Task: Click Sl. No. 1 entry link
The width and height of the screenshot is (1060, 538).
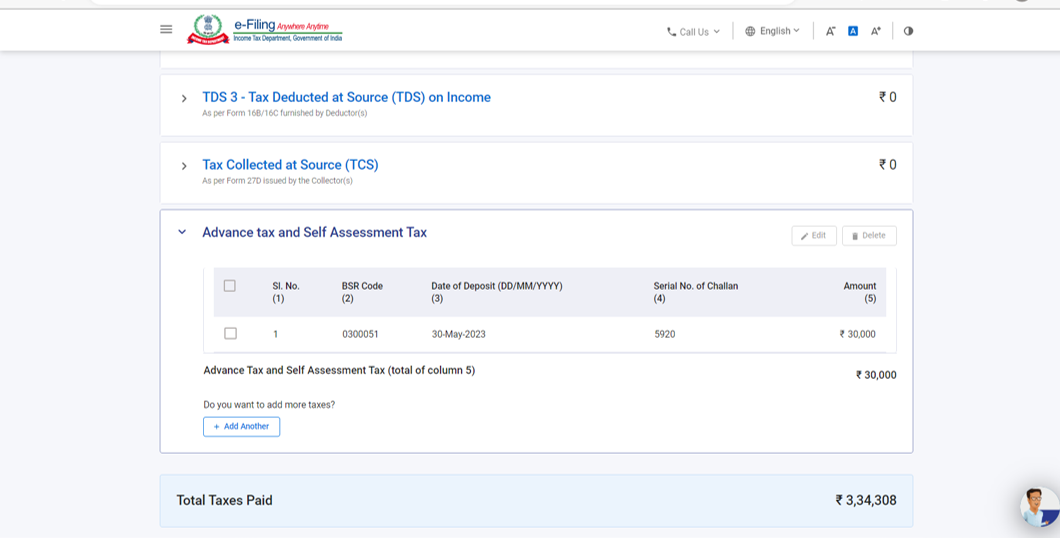Action: click(276, 334)
